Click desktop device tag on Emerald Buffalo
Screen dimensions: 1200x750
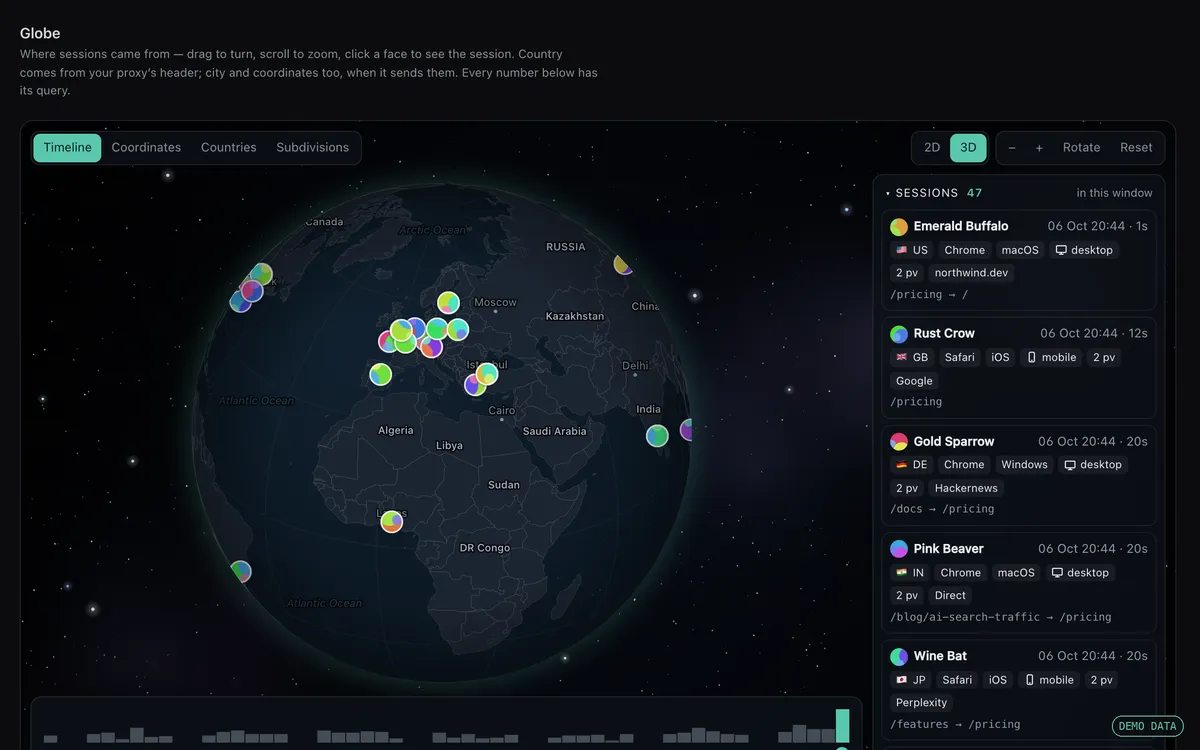[x=1084, y=250]
